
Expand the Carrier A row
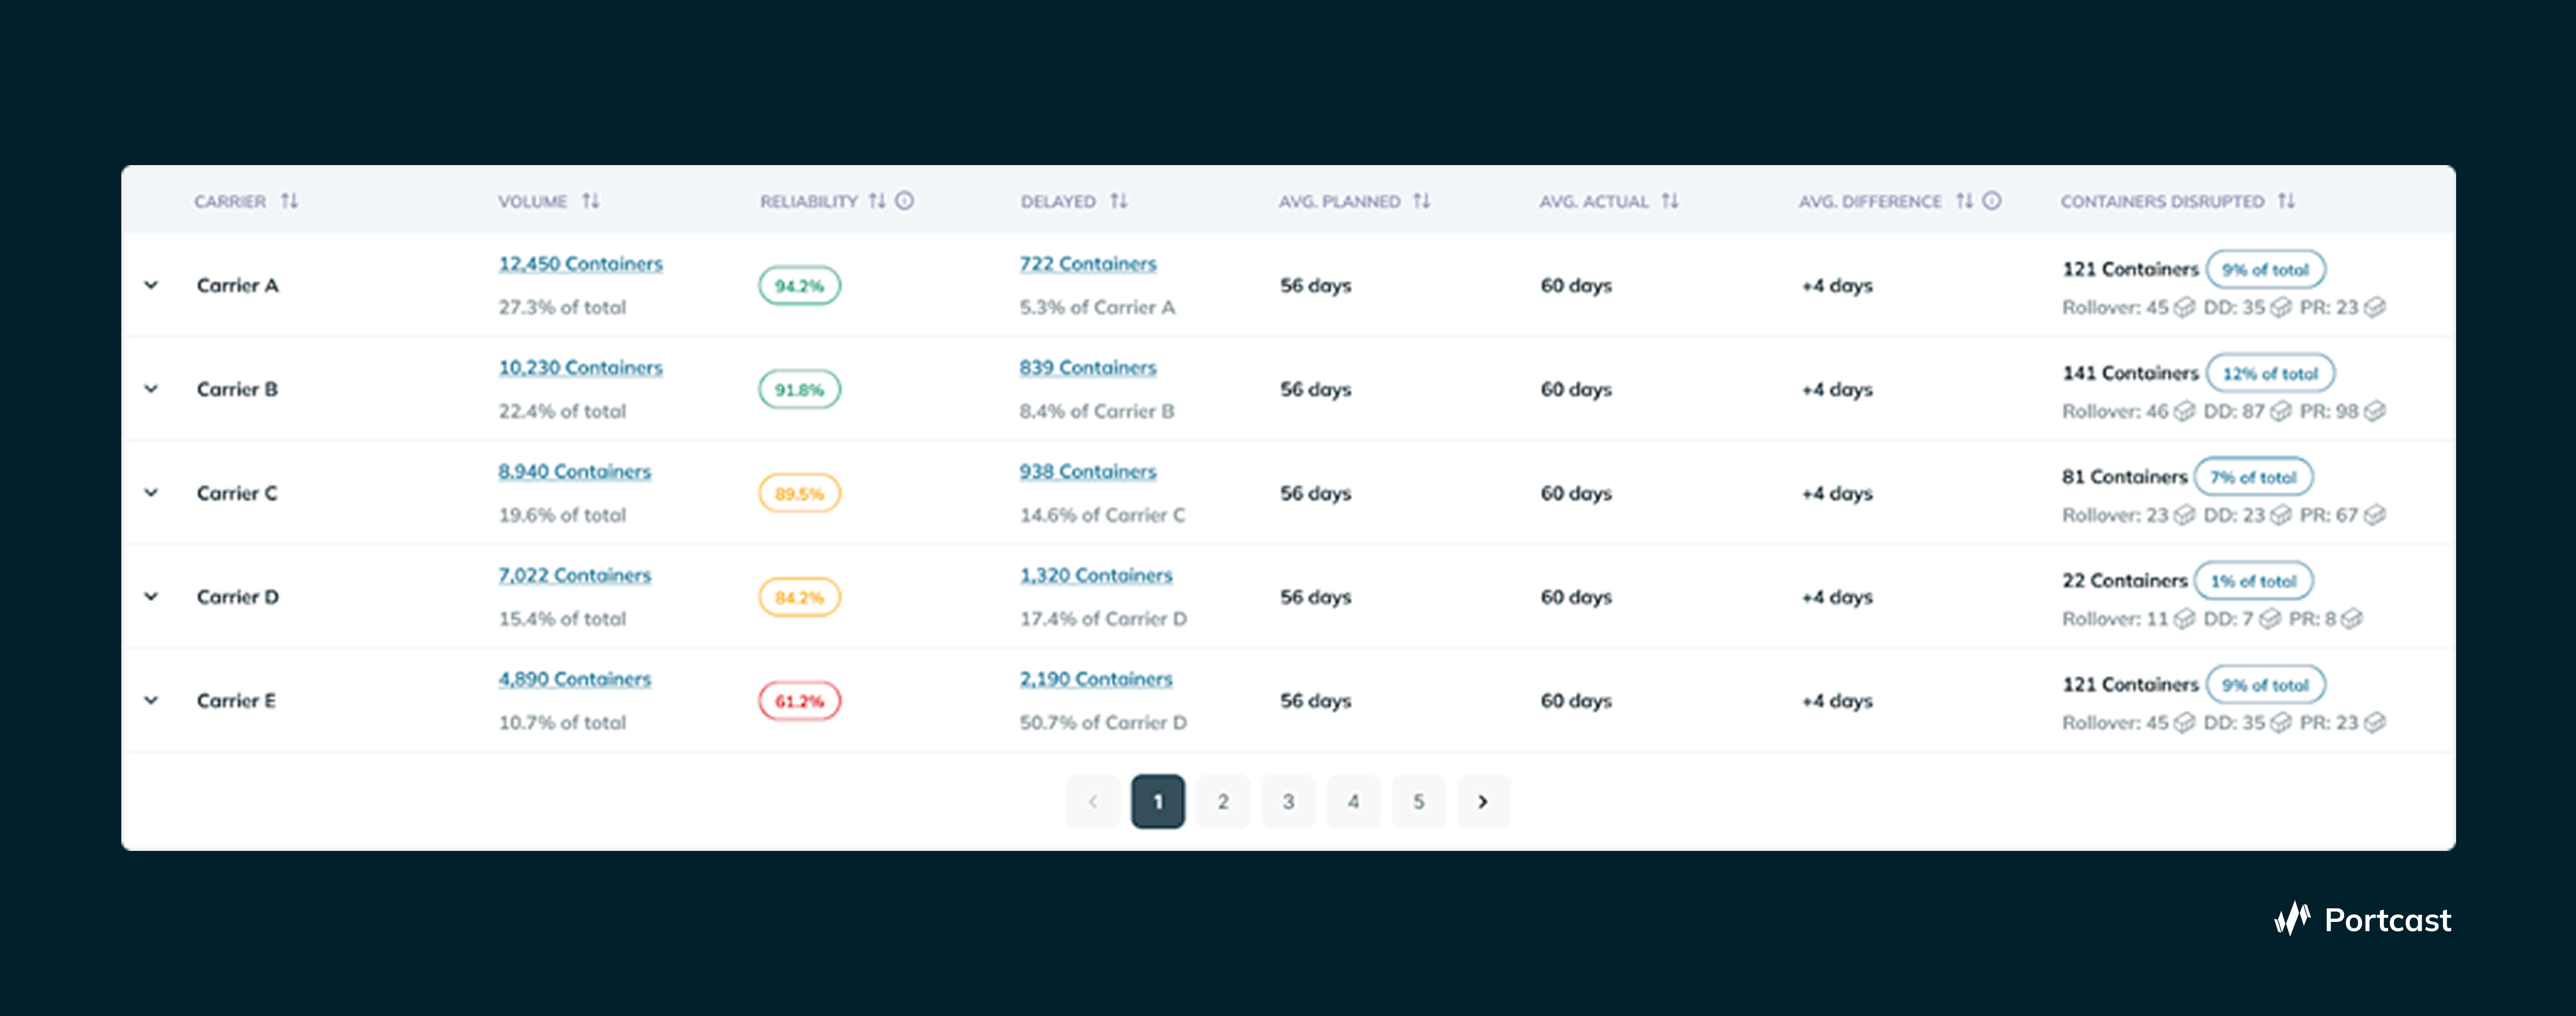tap(151, 285)
